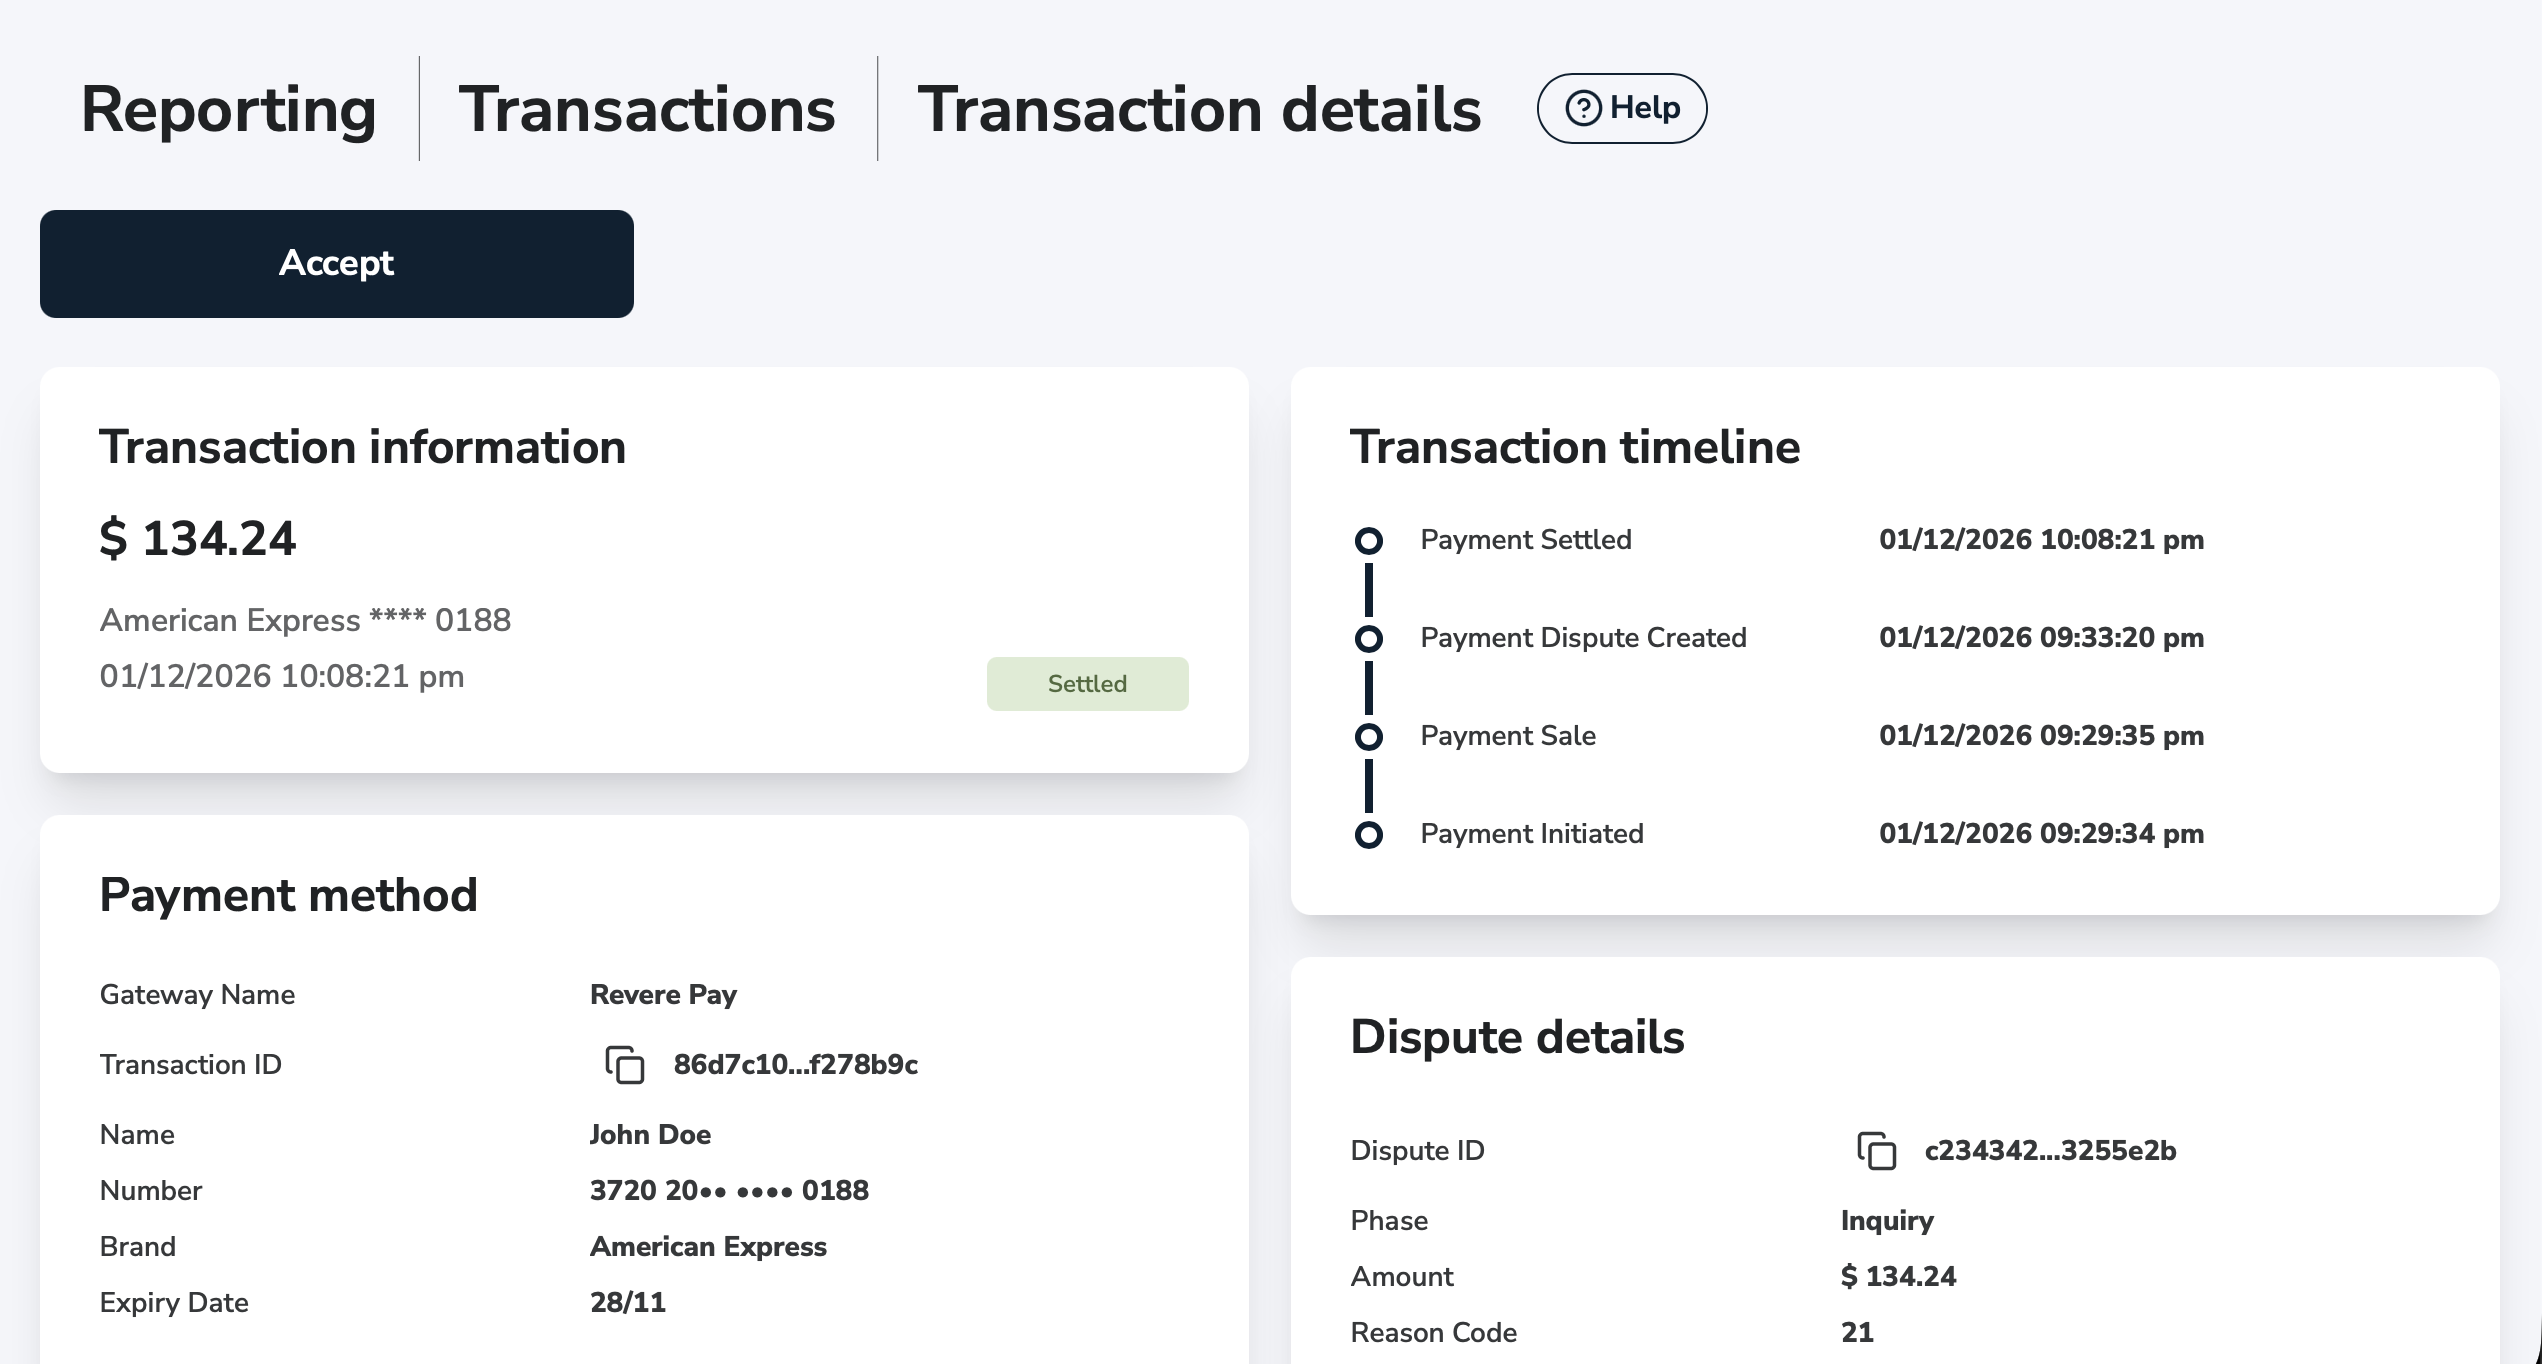Viewport: 2542px width, 1364px height.
Task: Copy the Dispute ID value
Action: point(1876,1151)
